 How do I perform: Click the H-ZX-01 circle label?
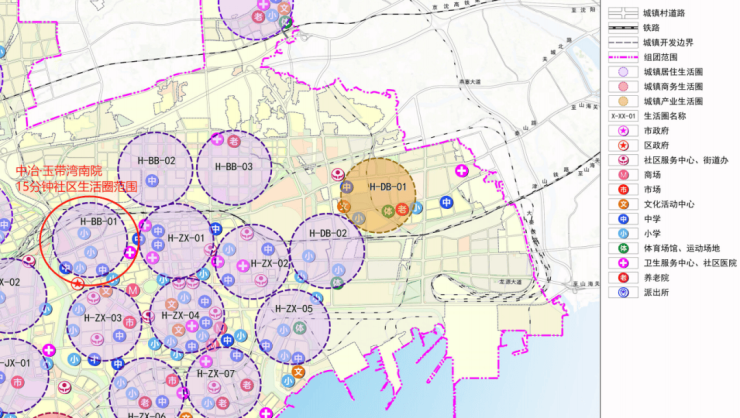pyautogui.click(x=186, y=238)
